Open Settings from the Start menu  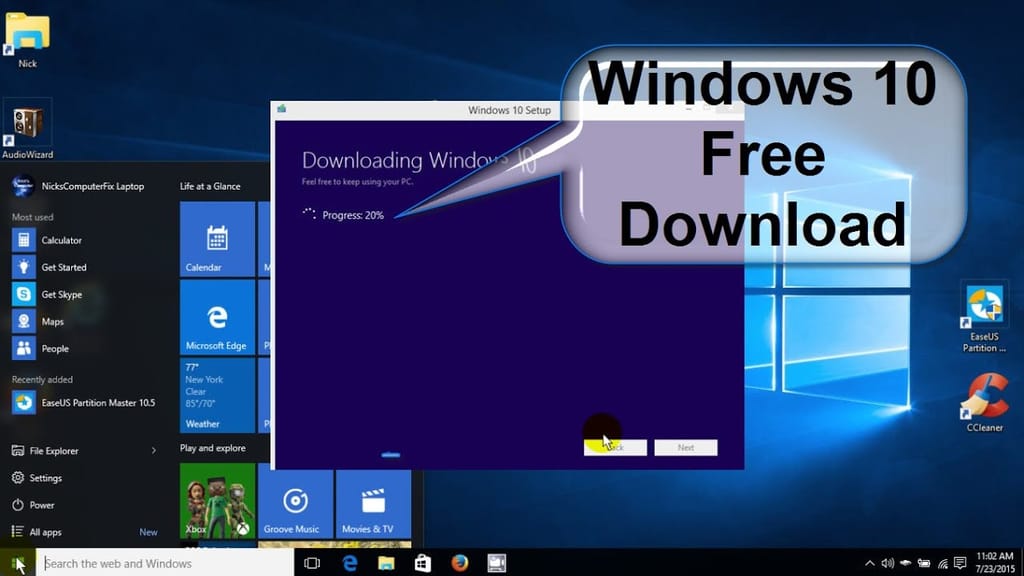[x=37, y=478]
